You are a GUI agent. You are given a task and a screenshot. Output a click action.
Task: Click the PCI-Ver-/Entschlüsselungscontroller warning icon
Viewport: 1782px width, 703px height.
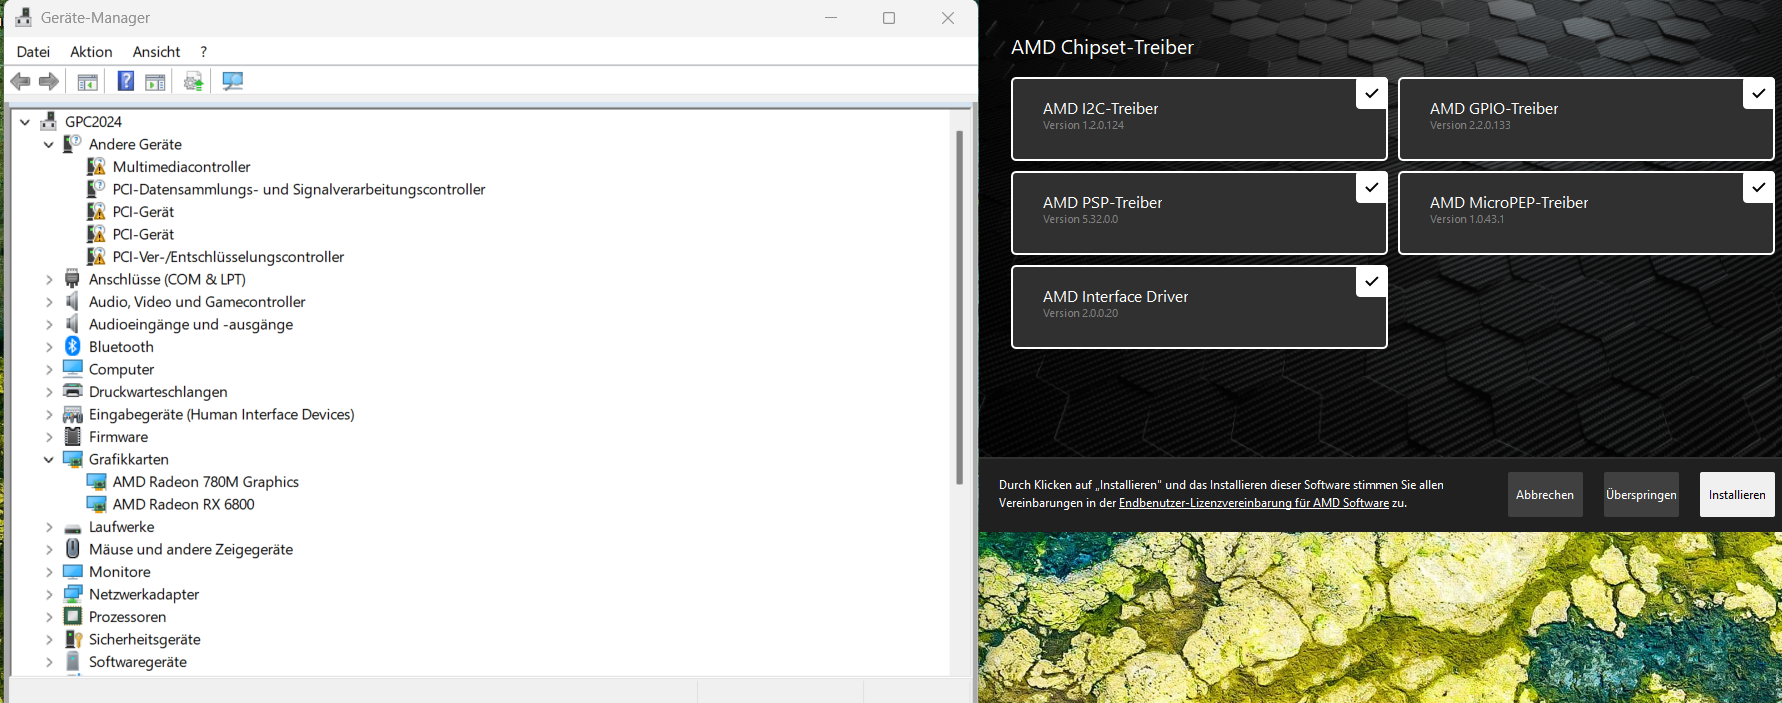[97, 257]
